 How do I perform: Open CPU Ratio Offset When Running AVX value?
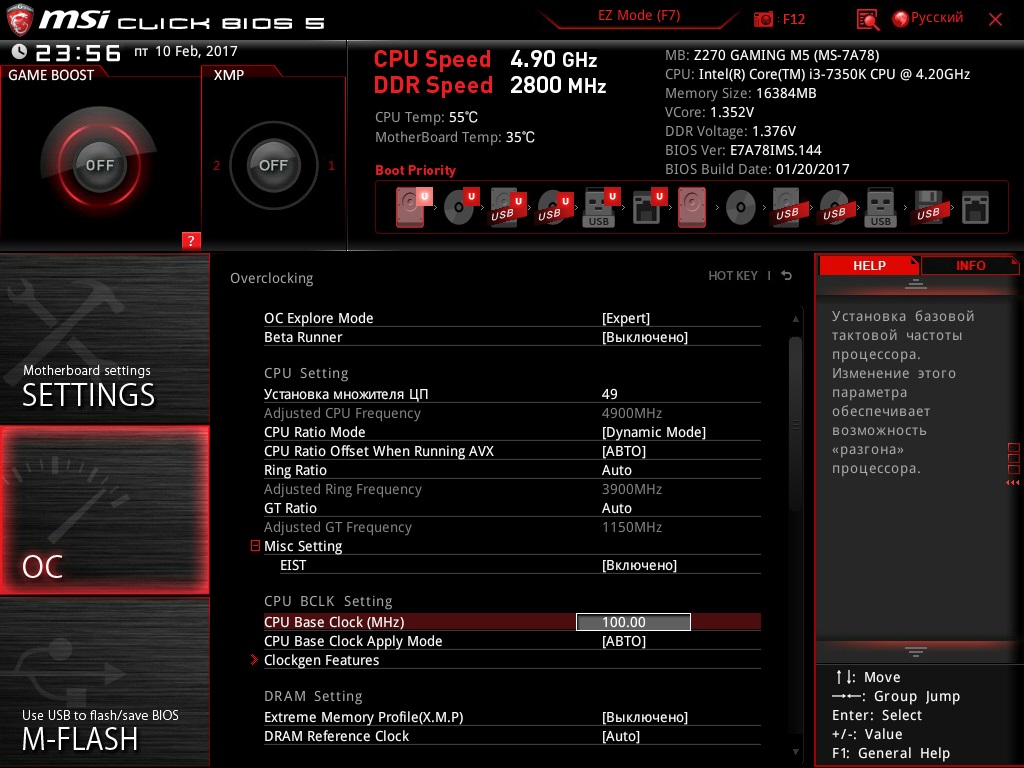pyautogui.click(x=624, y=451)
